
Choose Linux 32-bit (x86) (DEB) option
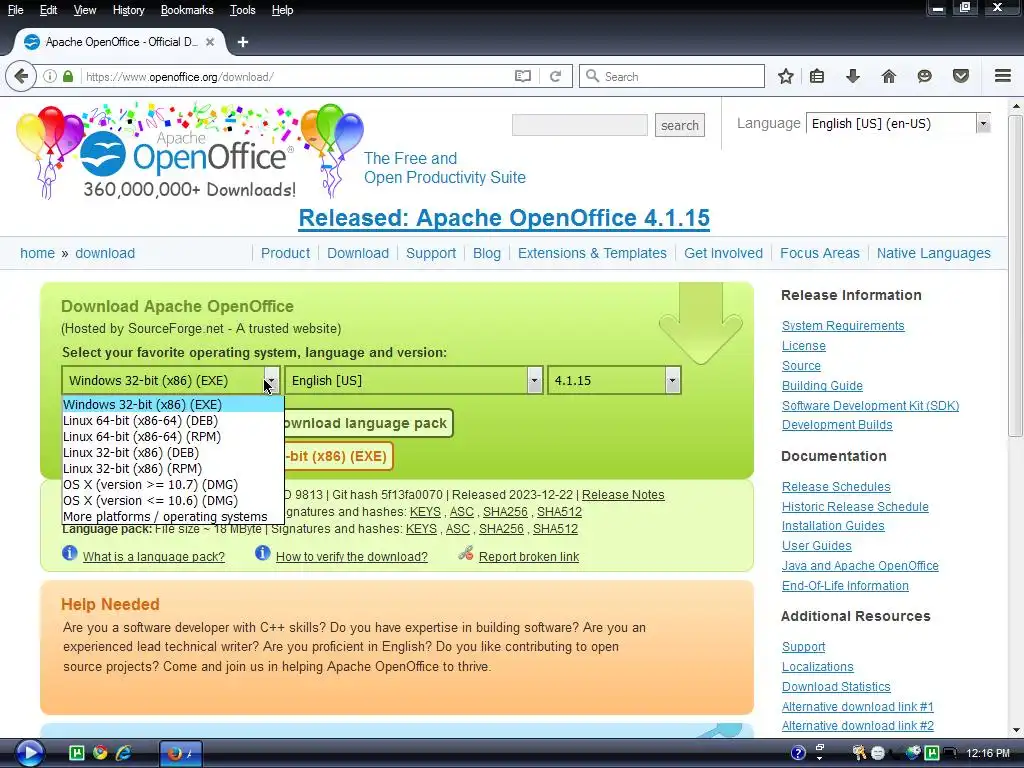173,453
